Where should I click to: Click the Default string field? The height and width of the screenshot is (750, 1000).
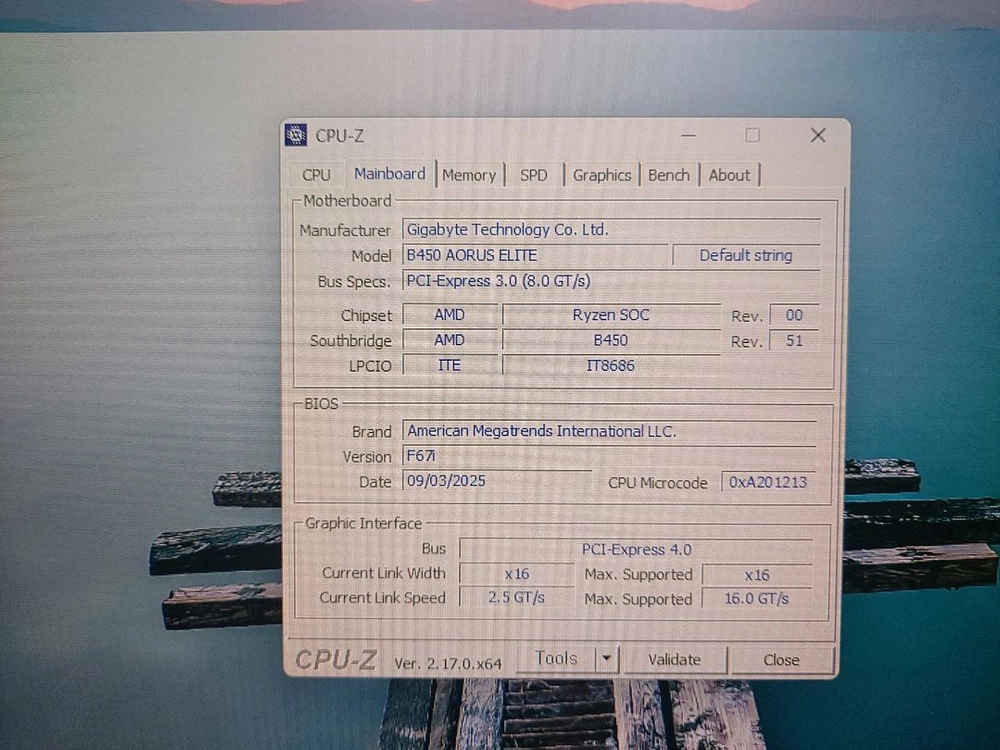coord(746,255)
